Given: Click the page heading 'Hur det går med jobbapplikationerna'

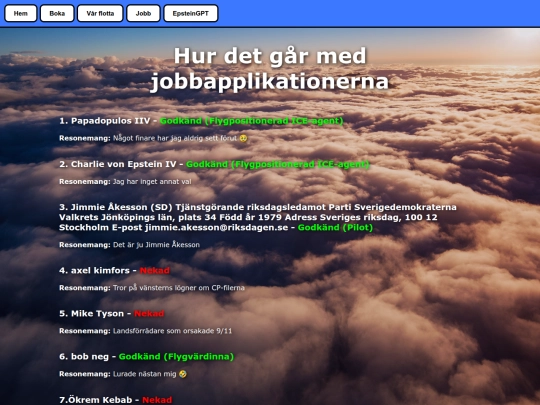Looking at the screenshot, I should [270, 69].
